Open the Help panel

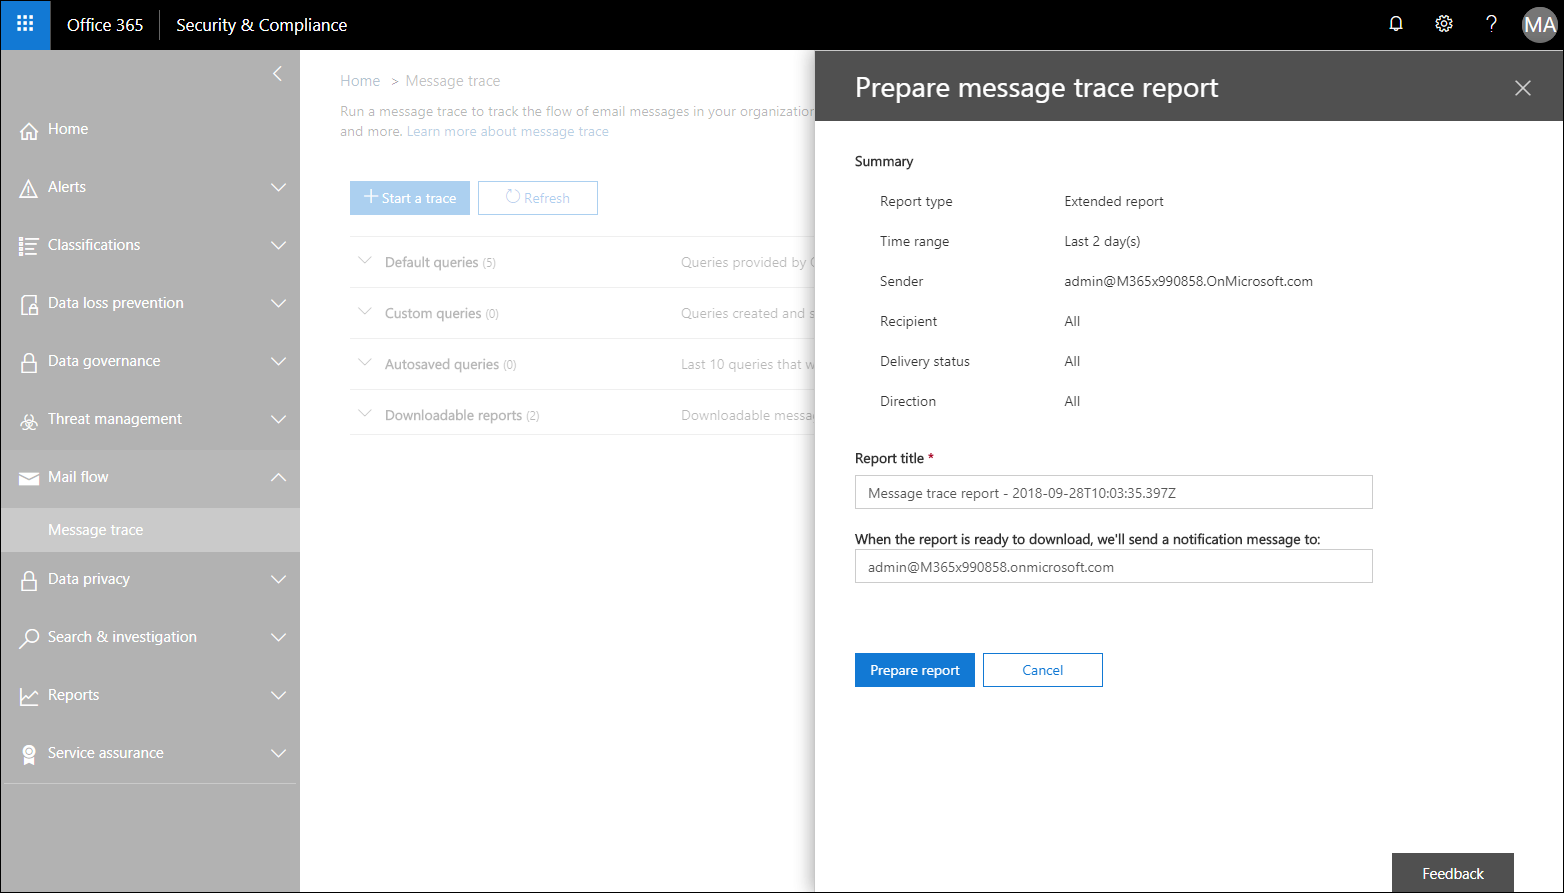click(x=1491, y=23)
